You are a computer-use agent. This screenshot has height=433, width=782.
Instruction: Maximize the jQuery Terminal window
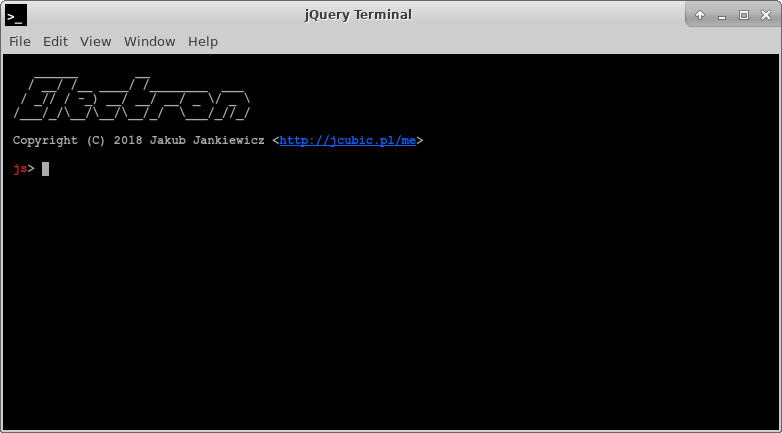pos(744,15)
